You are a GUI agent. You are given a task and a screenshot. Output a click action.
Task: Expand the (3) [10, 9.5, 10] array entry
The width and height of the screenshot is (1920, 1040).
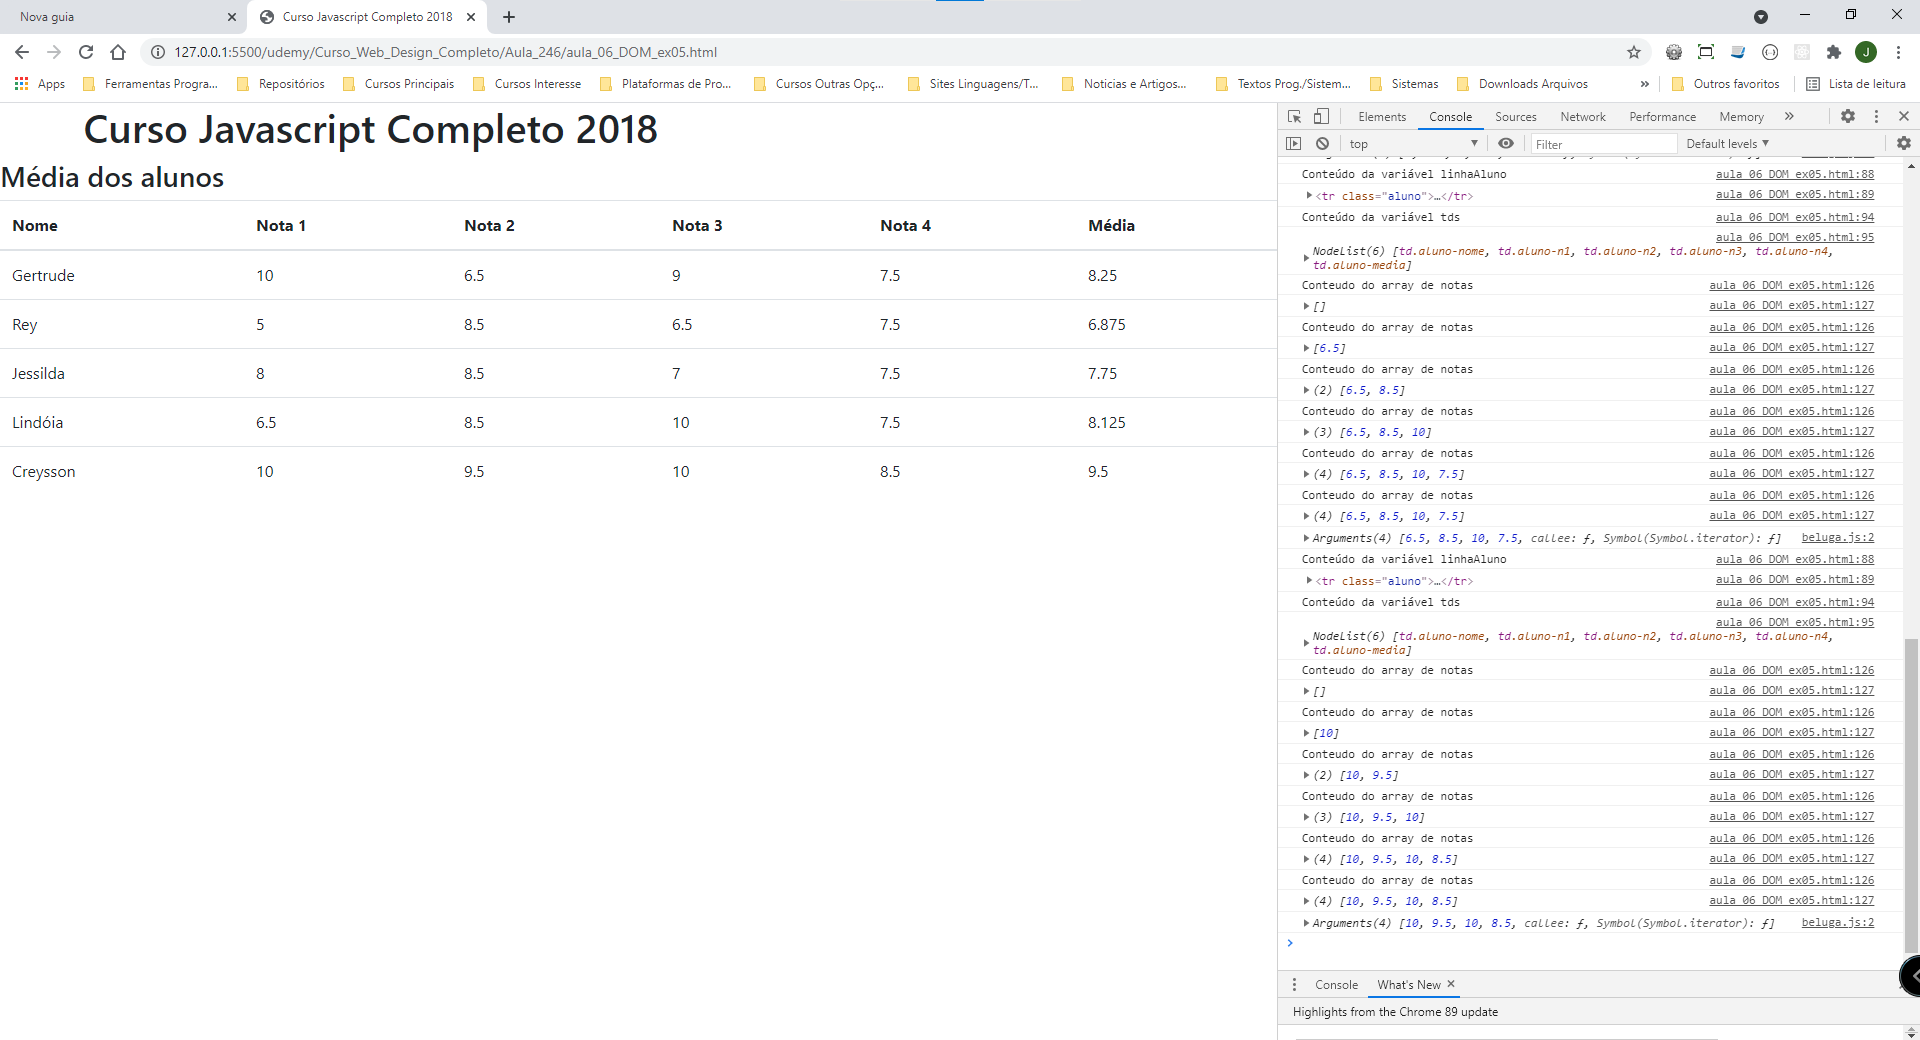(1306, 817)
